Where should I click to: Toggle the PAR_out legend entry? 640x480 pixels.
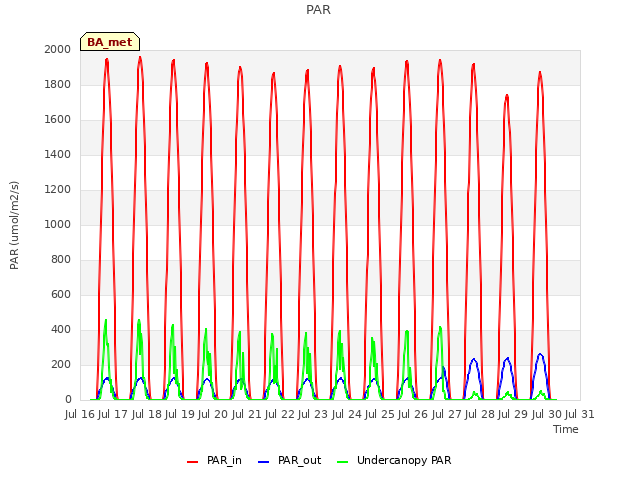point(289,460)
